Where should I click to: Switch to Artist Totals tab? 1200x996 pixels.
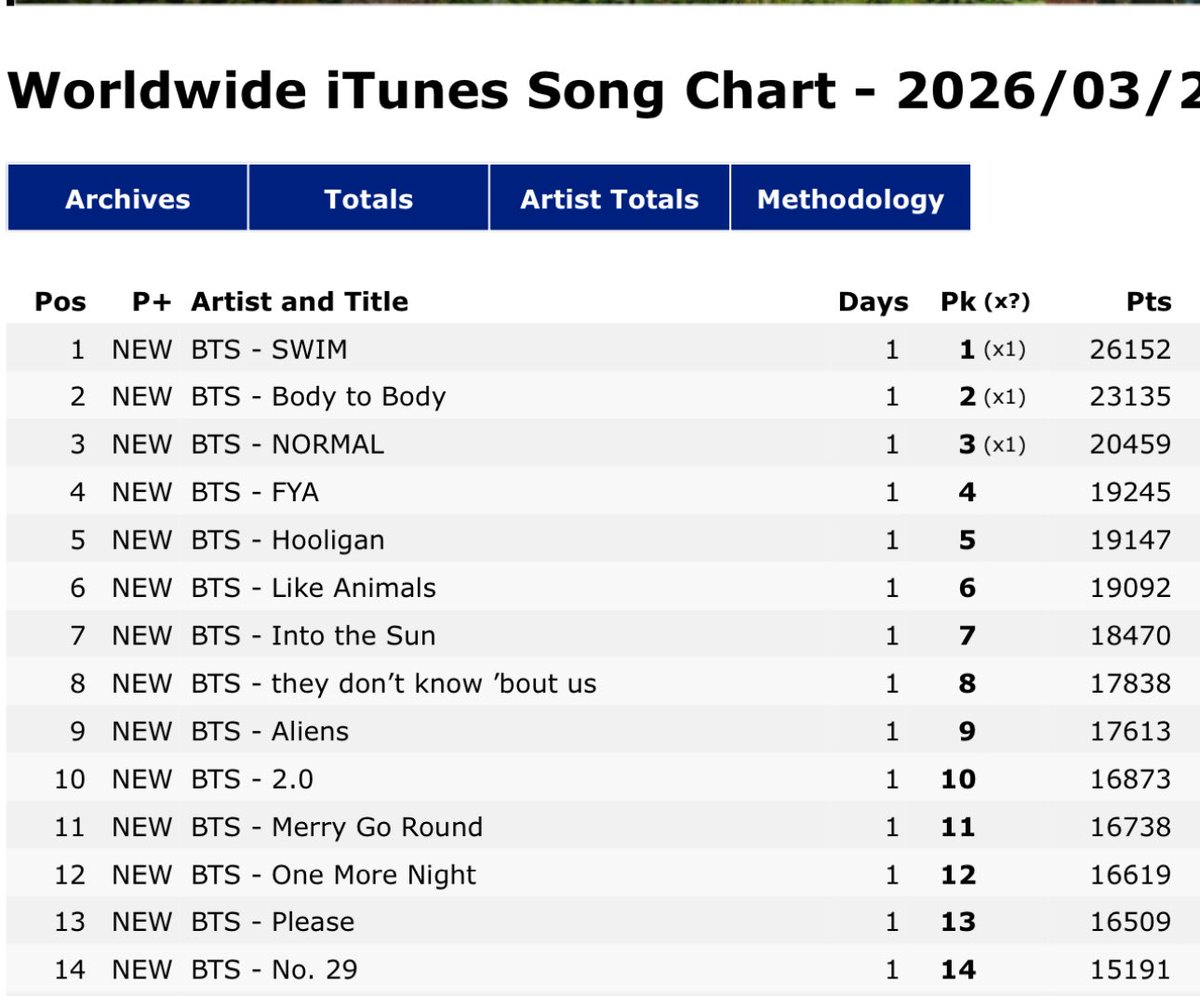[609, 198]
